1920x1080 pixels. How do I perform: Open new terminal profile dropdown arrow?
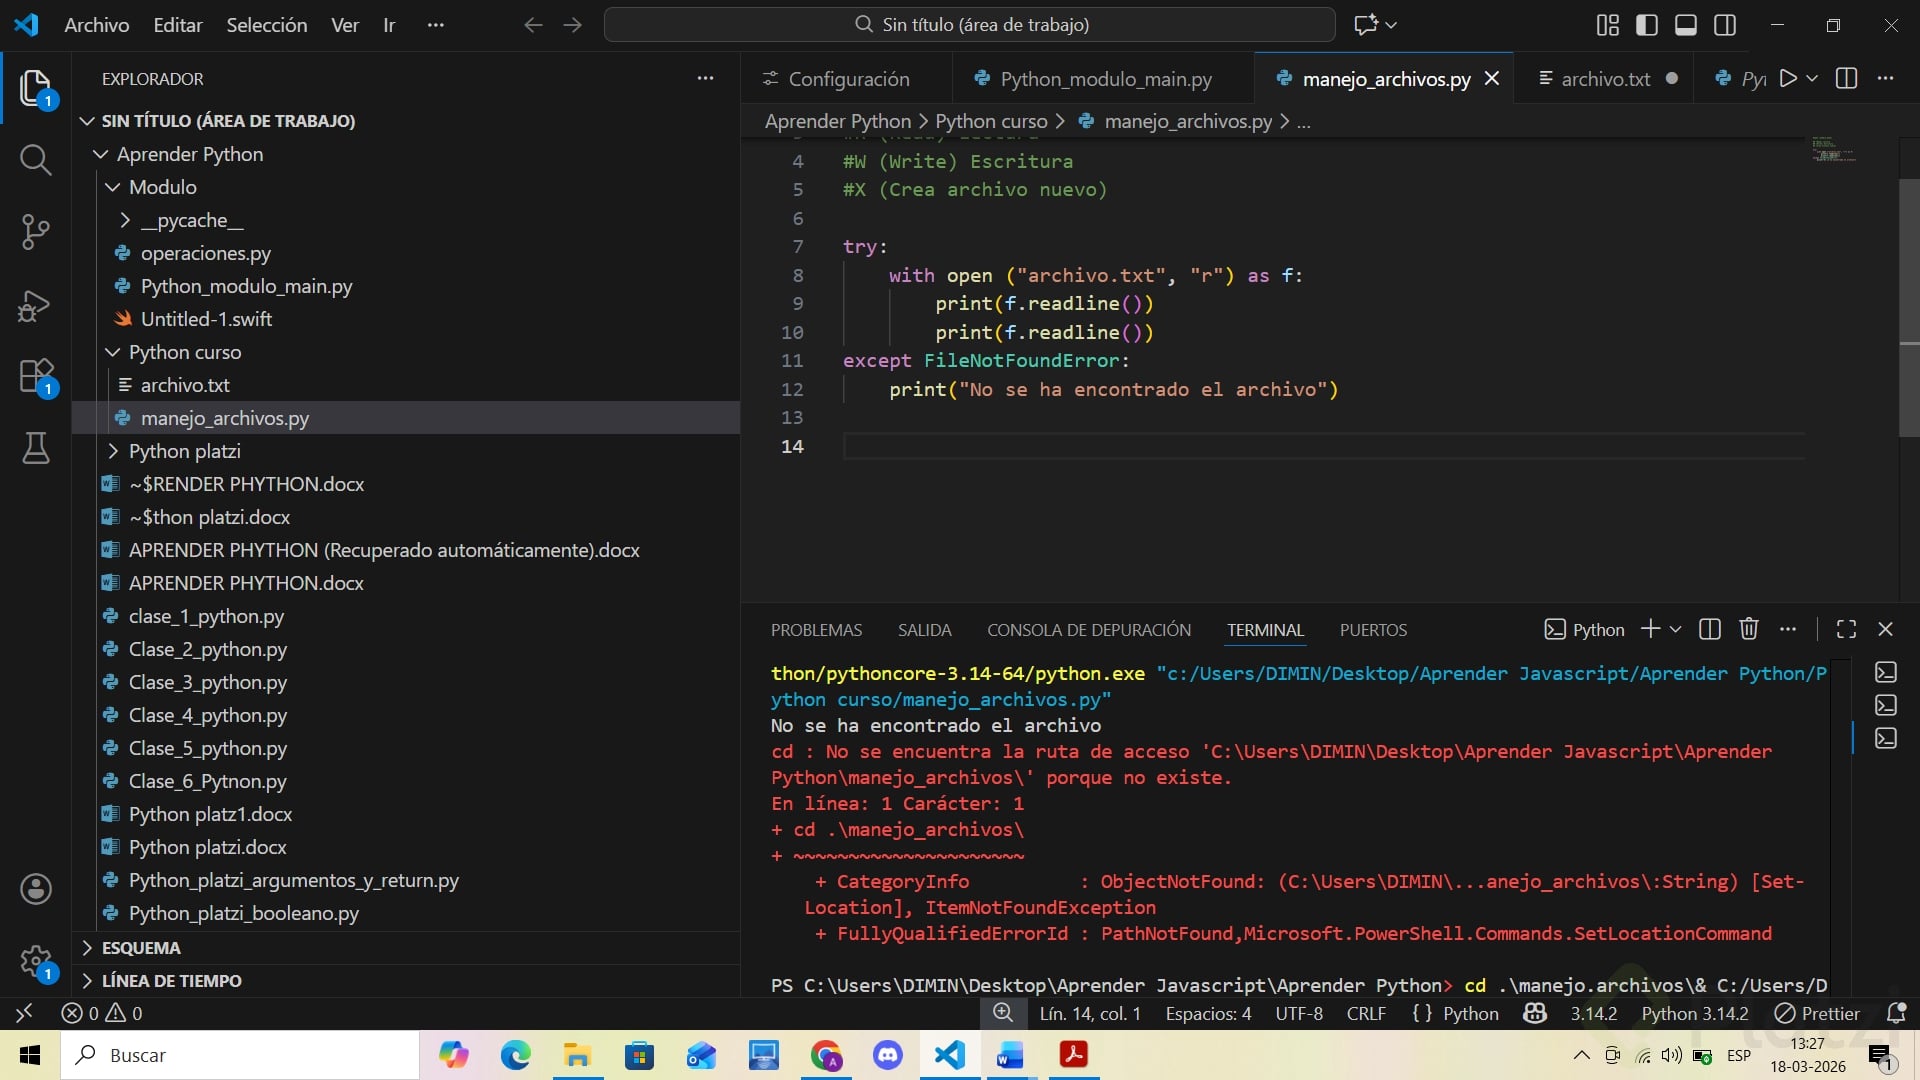1676,629
